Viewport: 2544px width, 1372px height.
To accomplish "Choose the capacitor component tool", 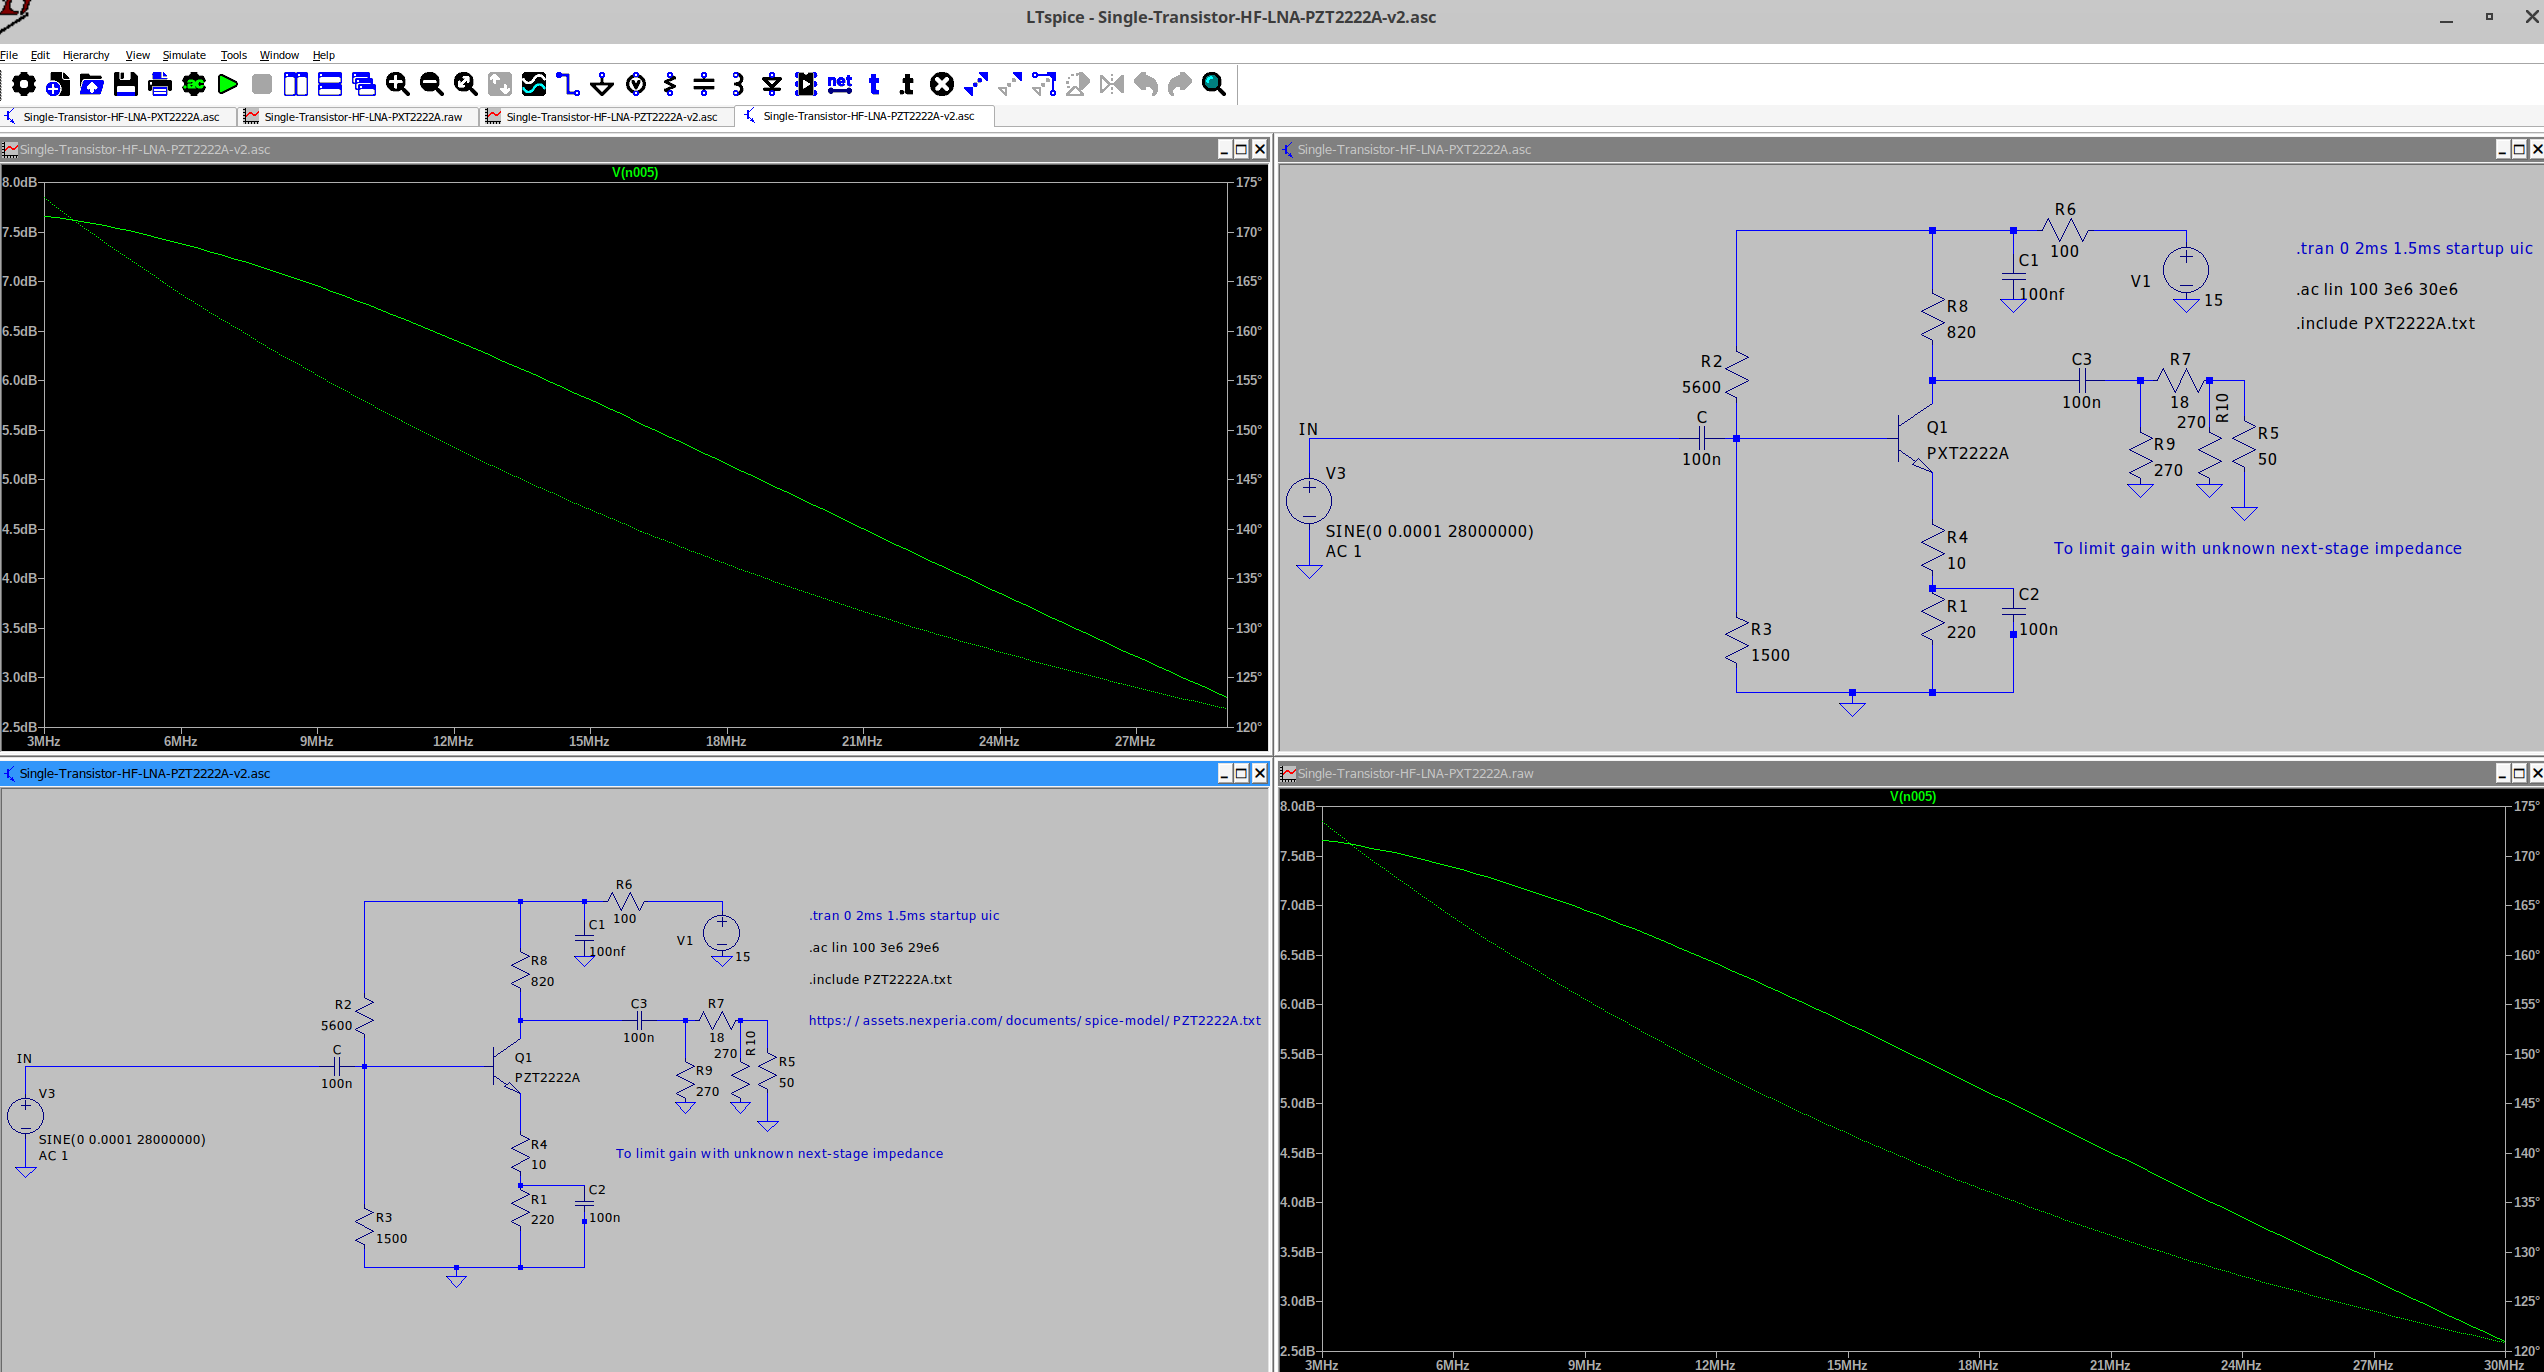I will click(x=704, y=85).
